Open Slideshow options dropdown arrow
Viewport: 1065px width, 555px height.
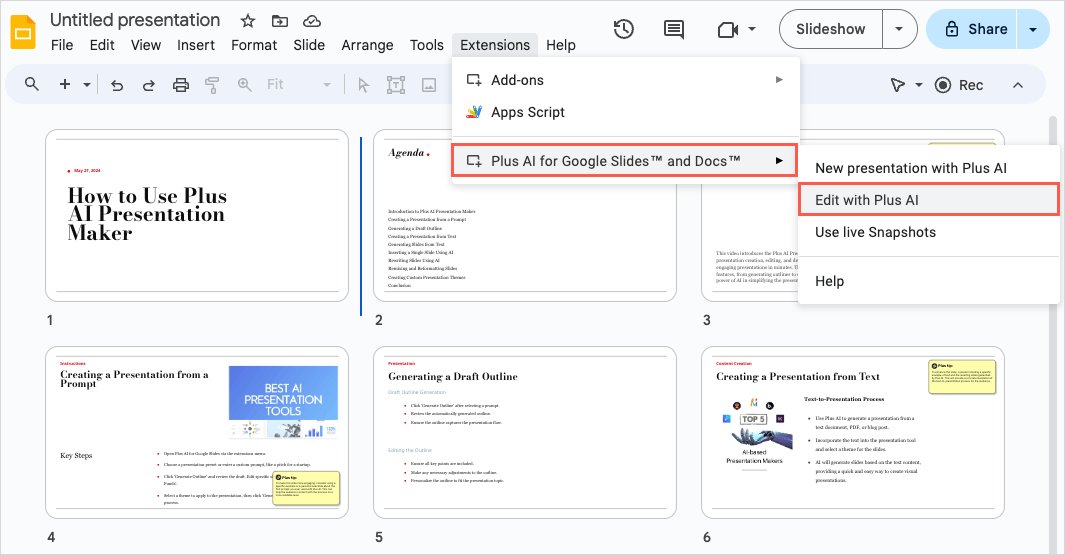[899, 29]
